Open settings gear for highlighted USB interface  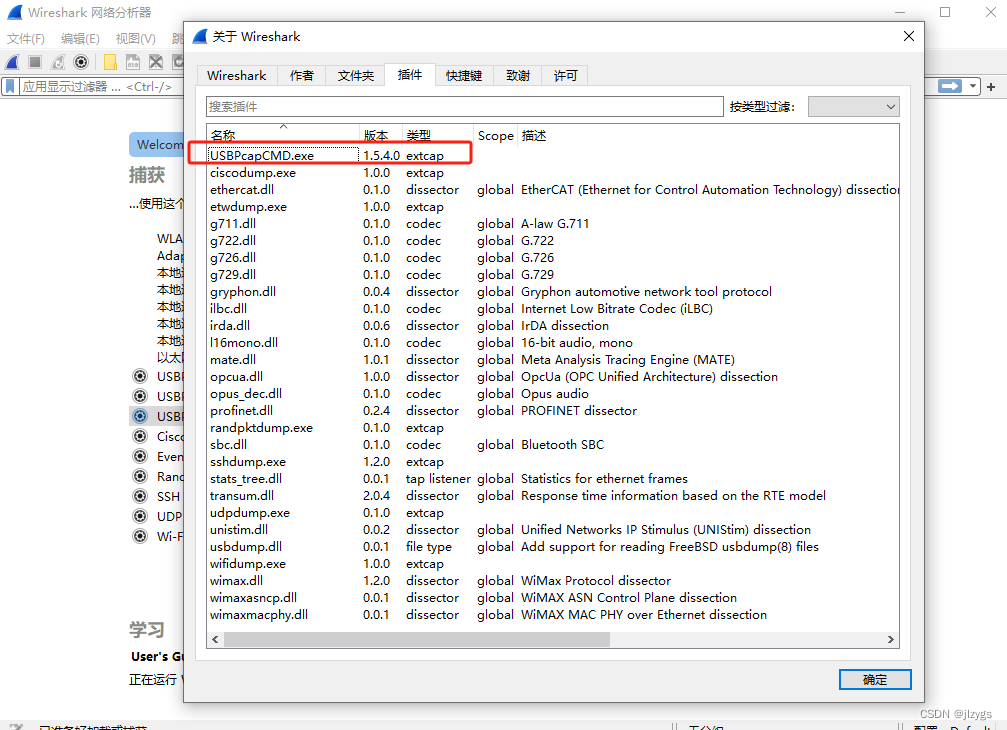[139, 416]
